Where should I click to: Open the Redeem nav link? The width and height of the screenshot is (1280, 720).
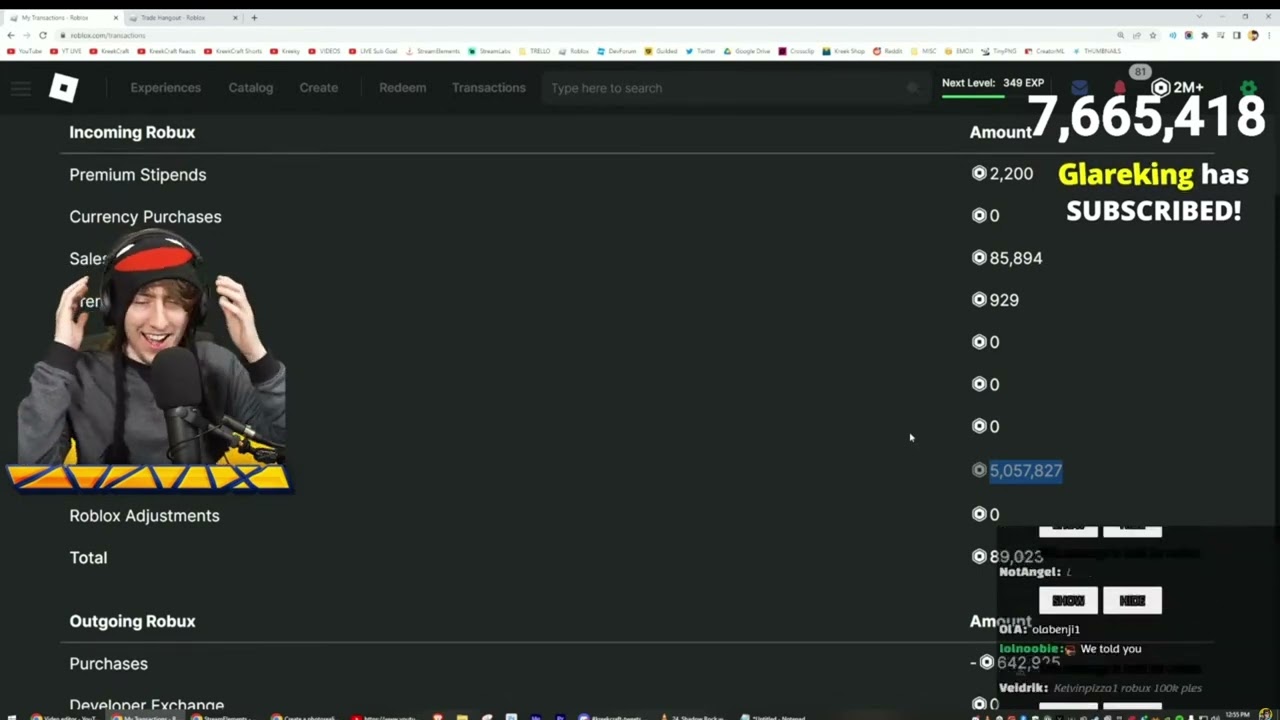pos(402,88)
